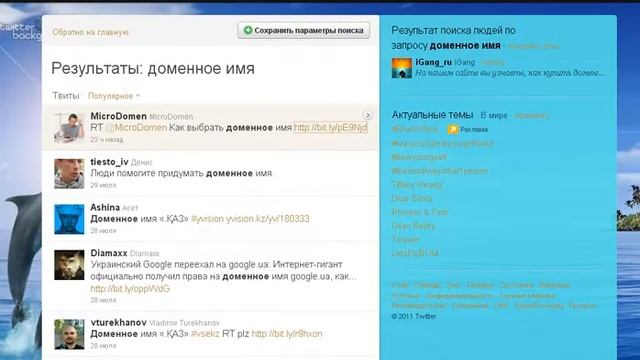The width and height of the screenshot is (640, 360).
Task: Open iGang_ru's sunset avatar in people results
Action: [402, 68]
